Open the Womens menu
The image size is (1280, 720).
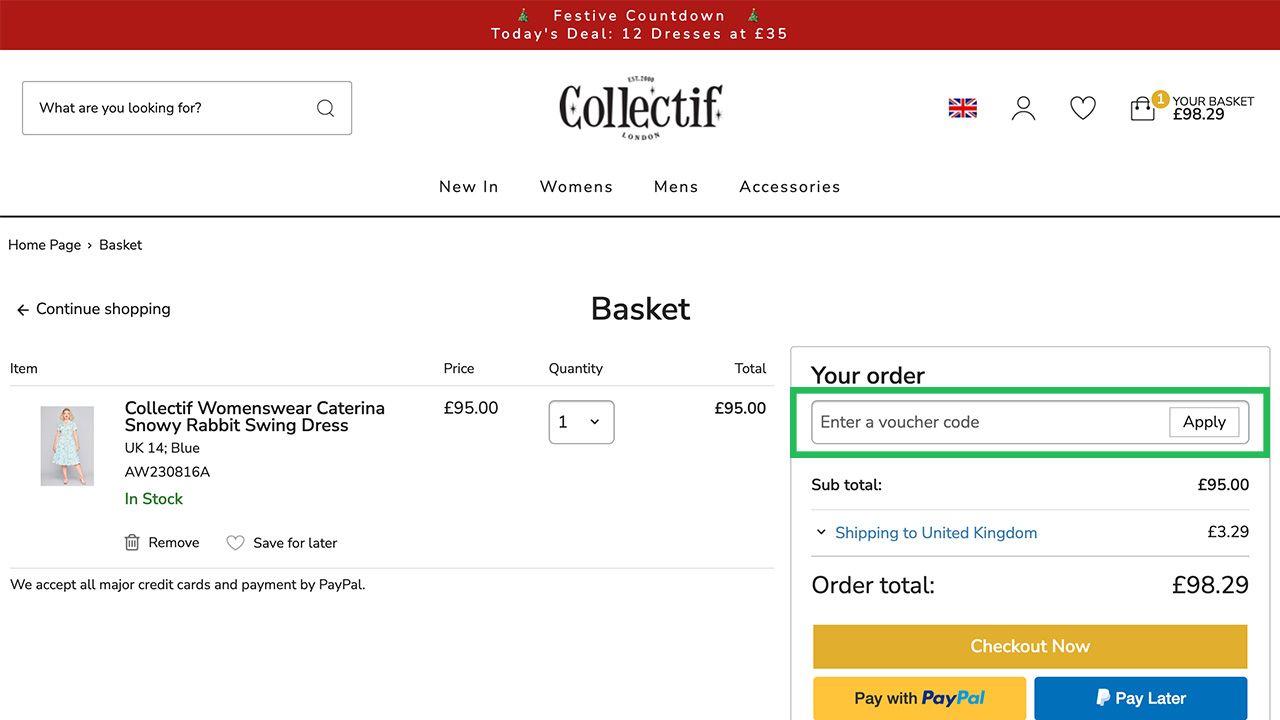click(576, 187)
